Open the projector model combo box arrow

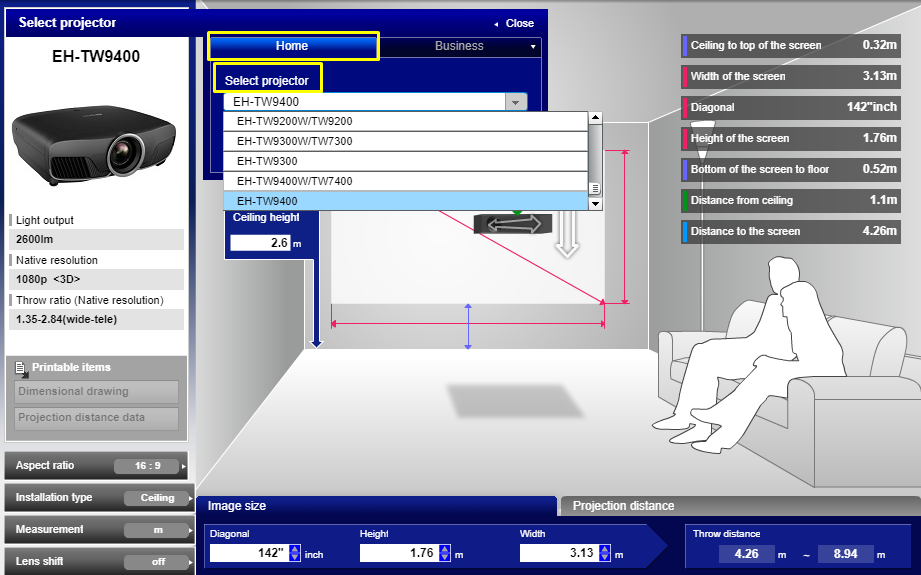click(515, 102)
